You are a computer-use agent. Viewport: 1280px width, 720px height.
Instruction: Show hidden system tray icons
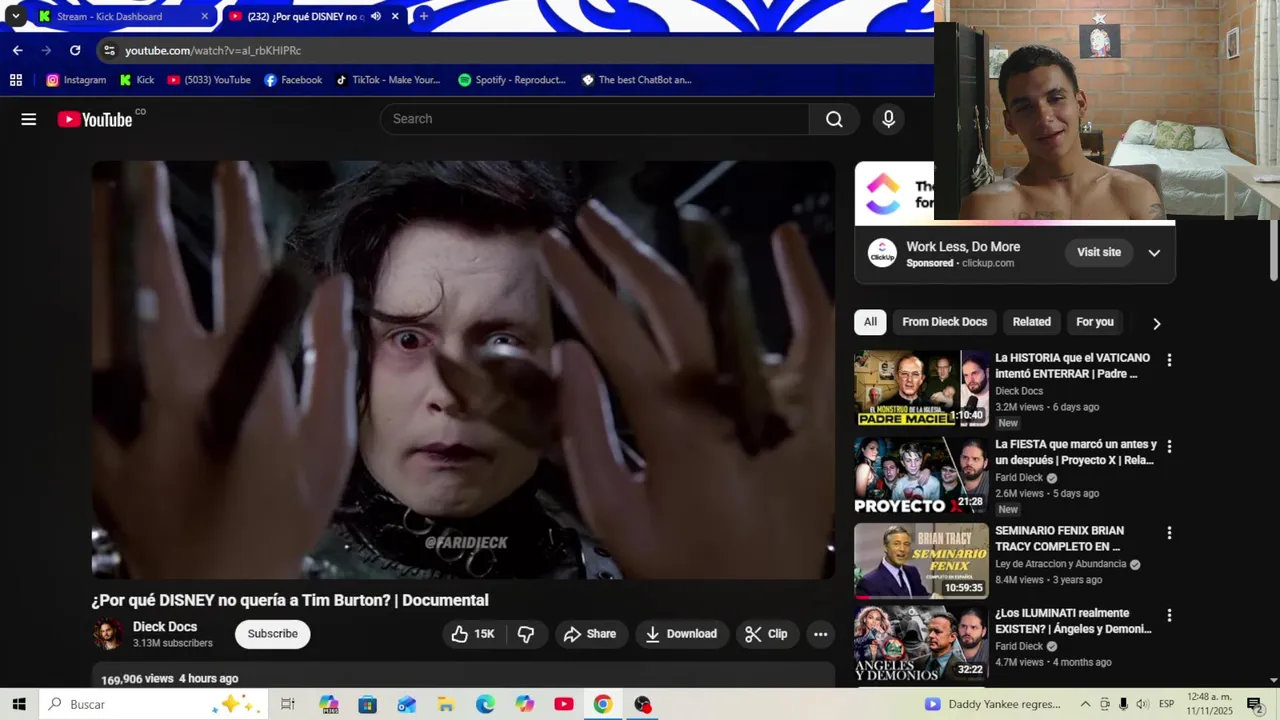(1085, 704)
